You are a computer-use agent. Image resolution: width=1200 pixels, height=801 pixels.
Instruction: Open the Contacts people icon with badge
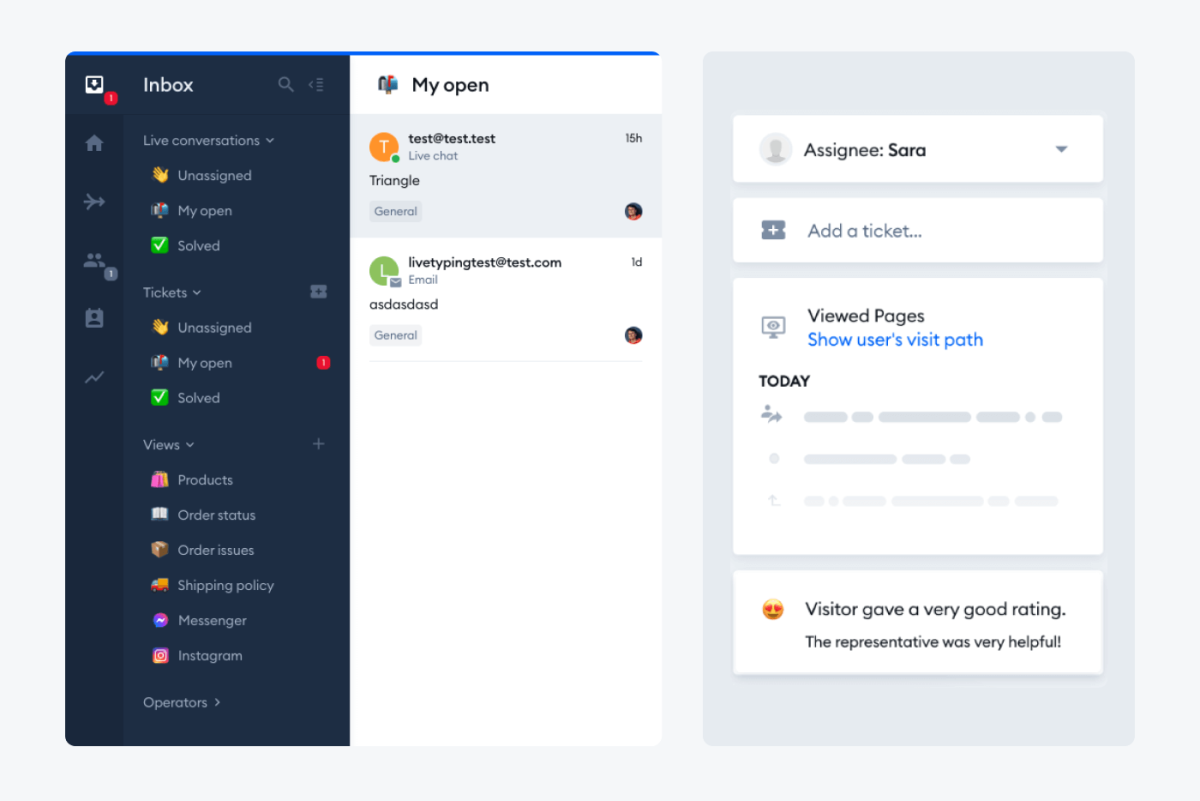pyautogui.click(x=95, y=259)
